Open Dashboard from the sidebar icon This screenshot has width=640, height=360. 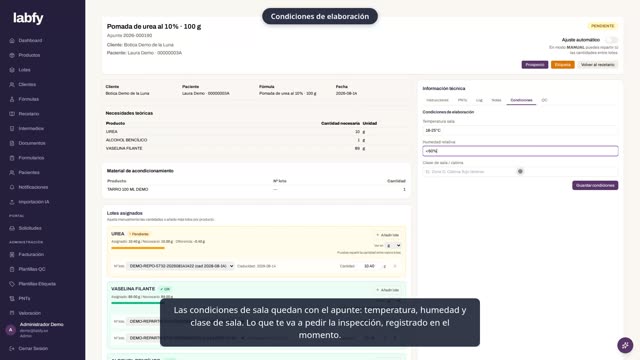12,41
